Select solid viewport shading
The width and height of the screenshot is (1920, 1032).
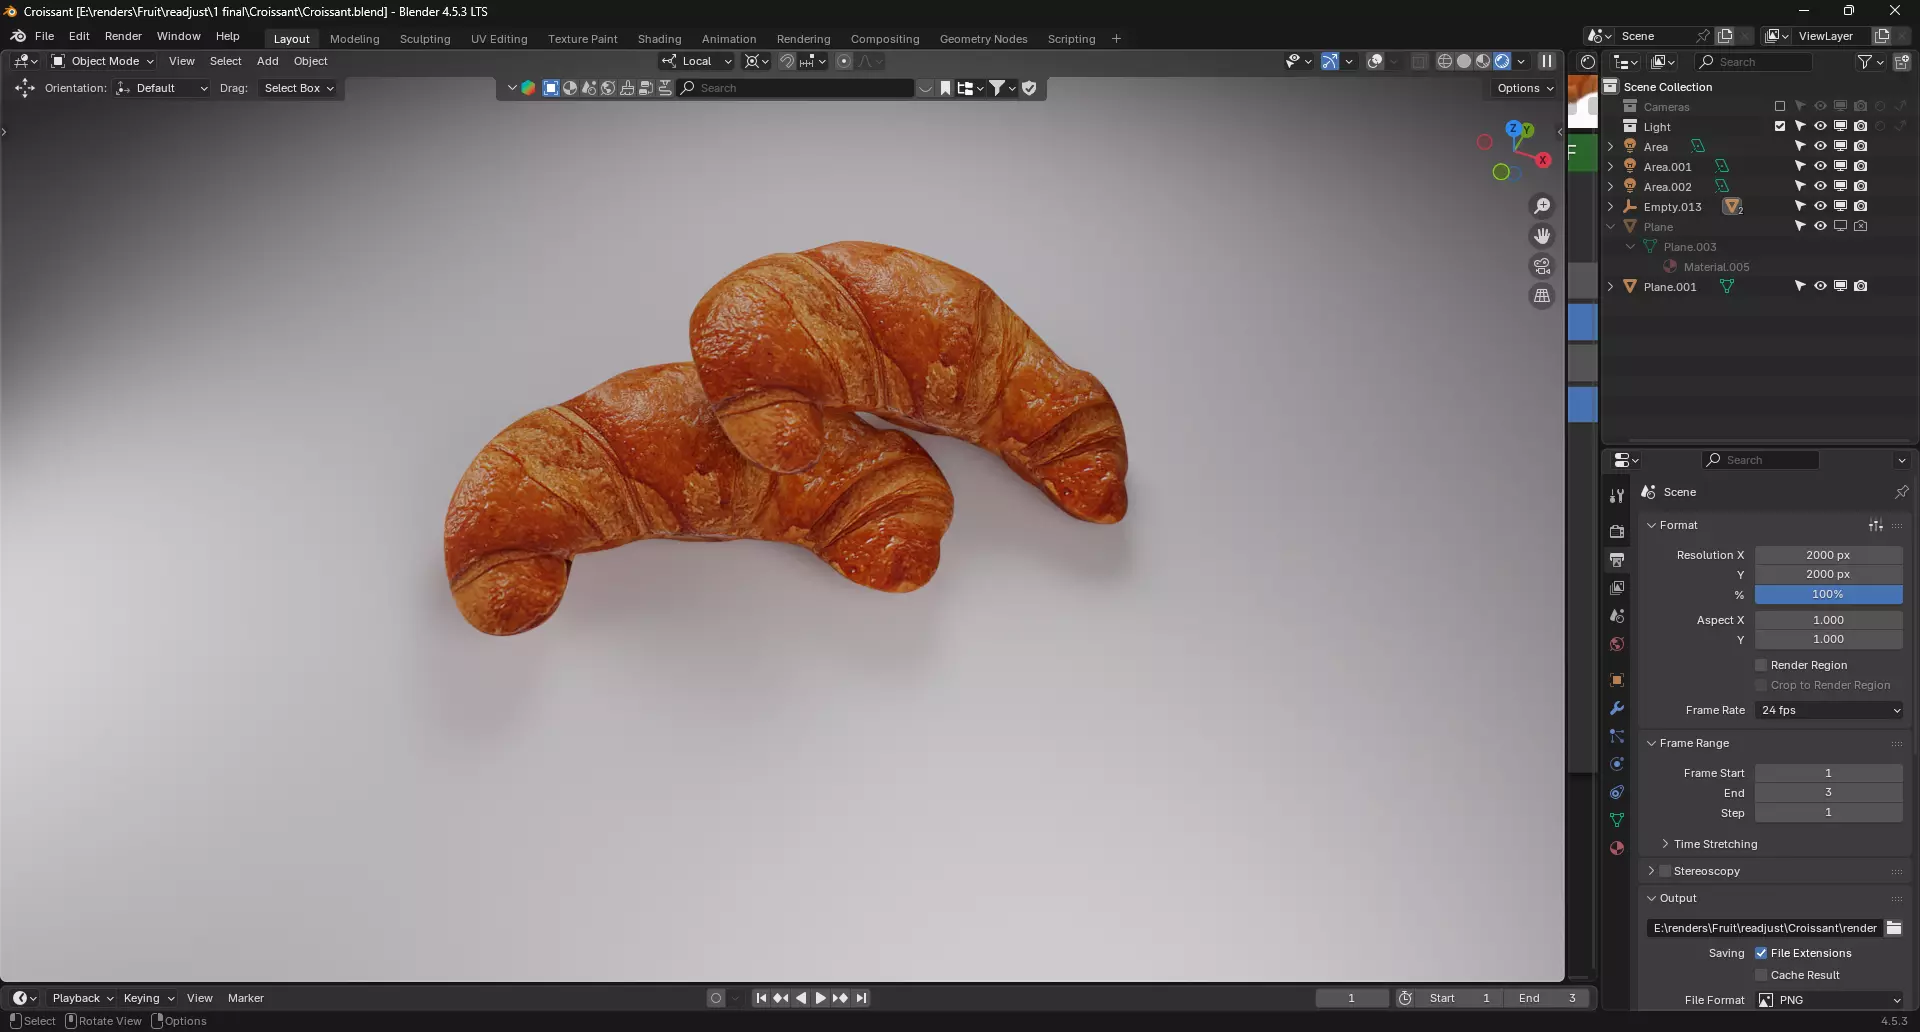click(1464, 61)
